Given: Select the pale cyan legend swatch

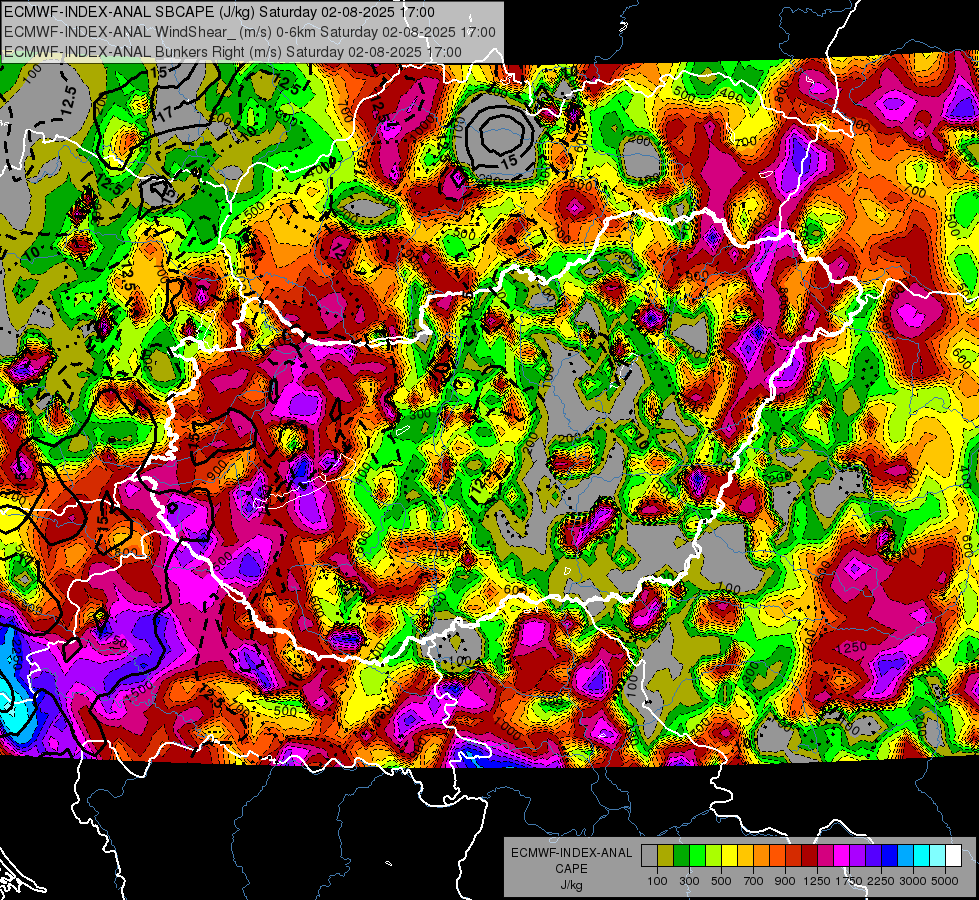Looking at the screenshot, I should (x=937, y=856).
